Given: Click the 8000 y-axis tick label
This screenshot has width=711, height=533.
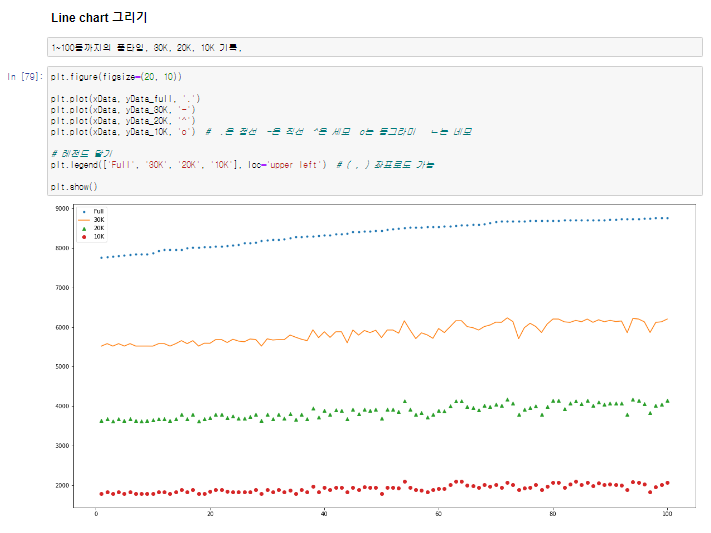Looking at the screenshot, I should coord(62,248).
